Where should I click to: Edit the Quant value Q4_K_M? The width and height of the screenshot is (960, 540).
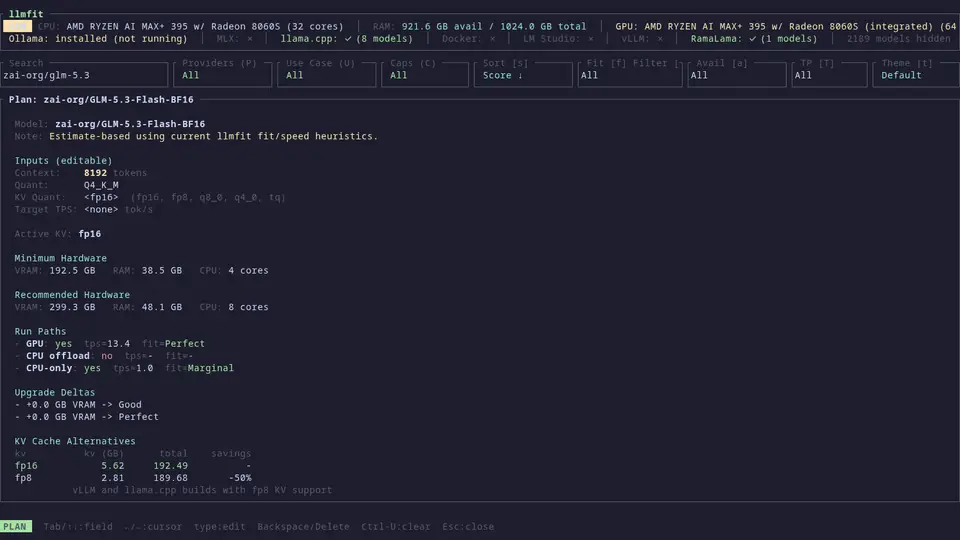tap(101, 185)
